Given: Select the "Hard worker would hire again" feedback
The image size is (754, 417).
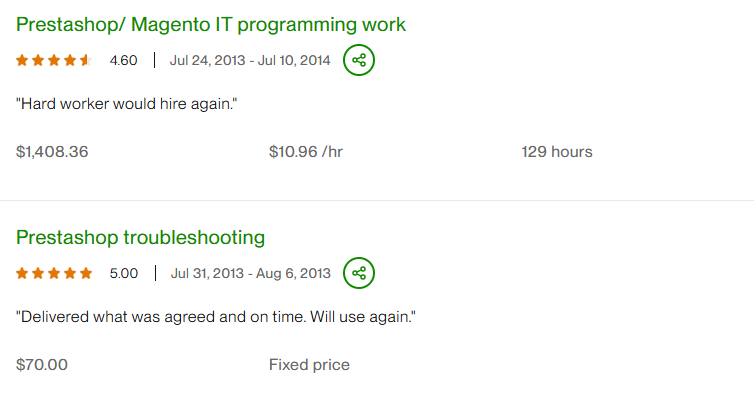Looking at the screenshot, I should tap(126, 103).
